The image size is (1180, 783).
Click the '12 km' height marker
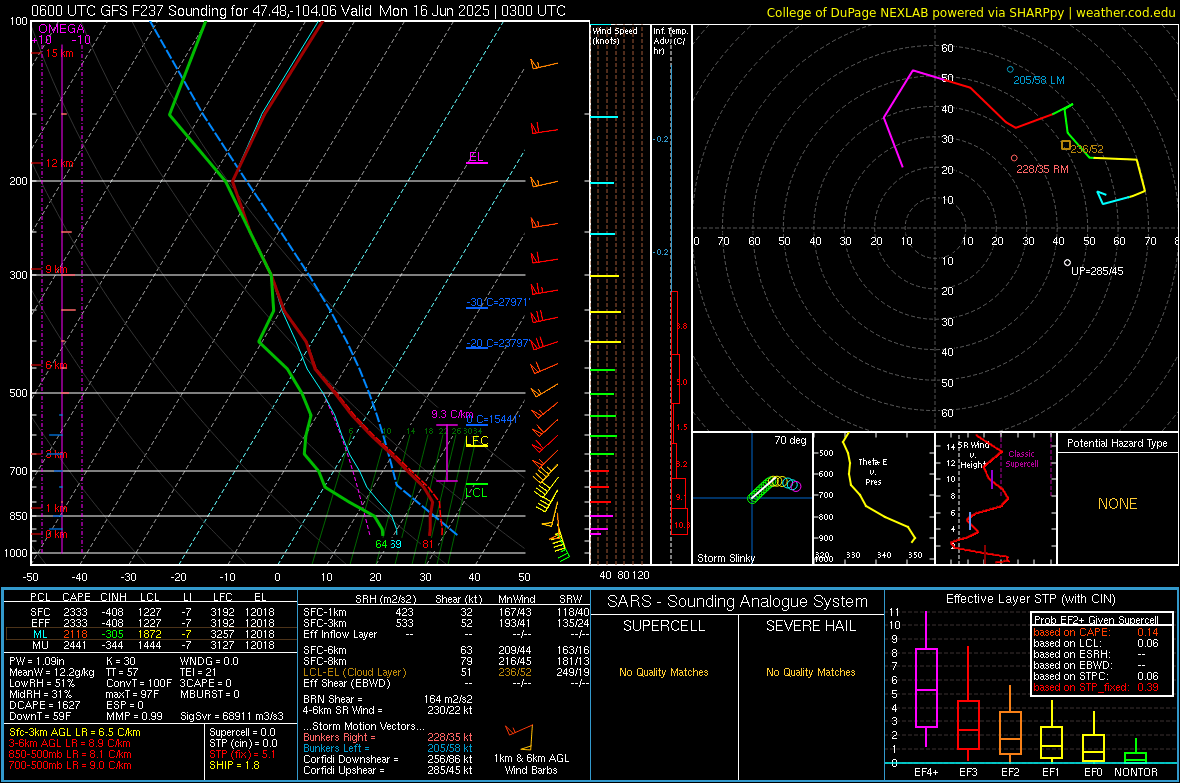pos(58,163)
